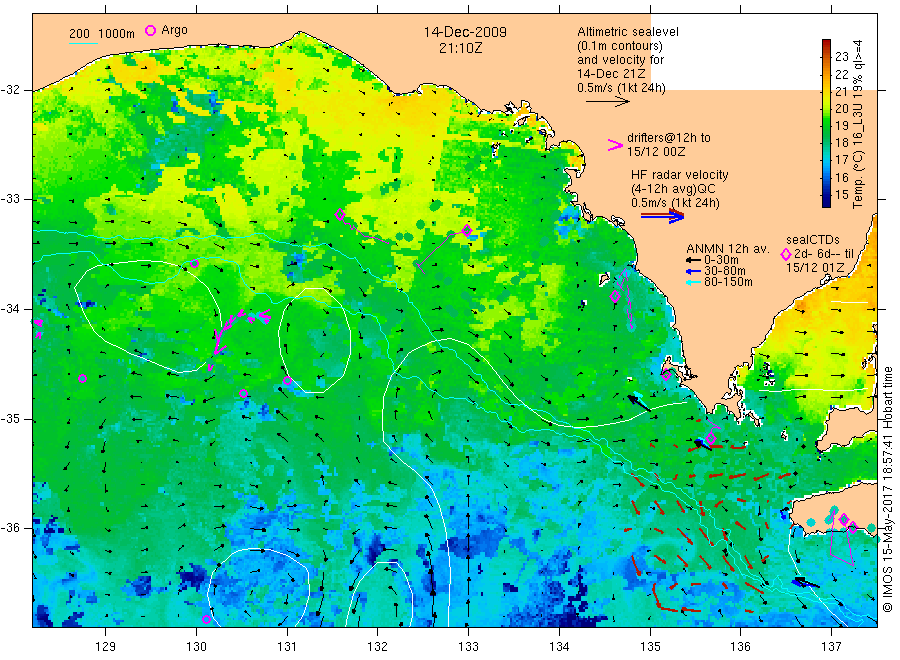Click the cyan 80-150m ANMN legend arrow

pos(694,282)
